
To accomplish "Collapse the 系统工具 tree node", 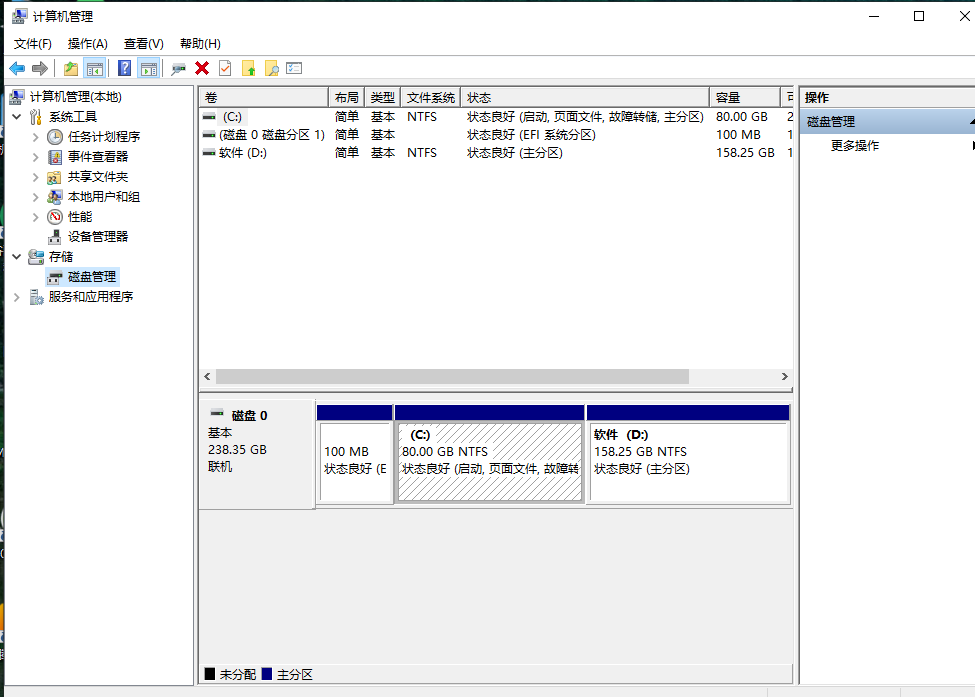I will (x=17, y=117).
